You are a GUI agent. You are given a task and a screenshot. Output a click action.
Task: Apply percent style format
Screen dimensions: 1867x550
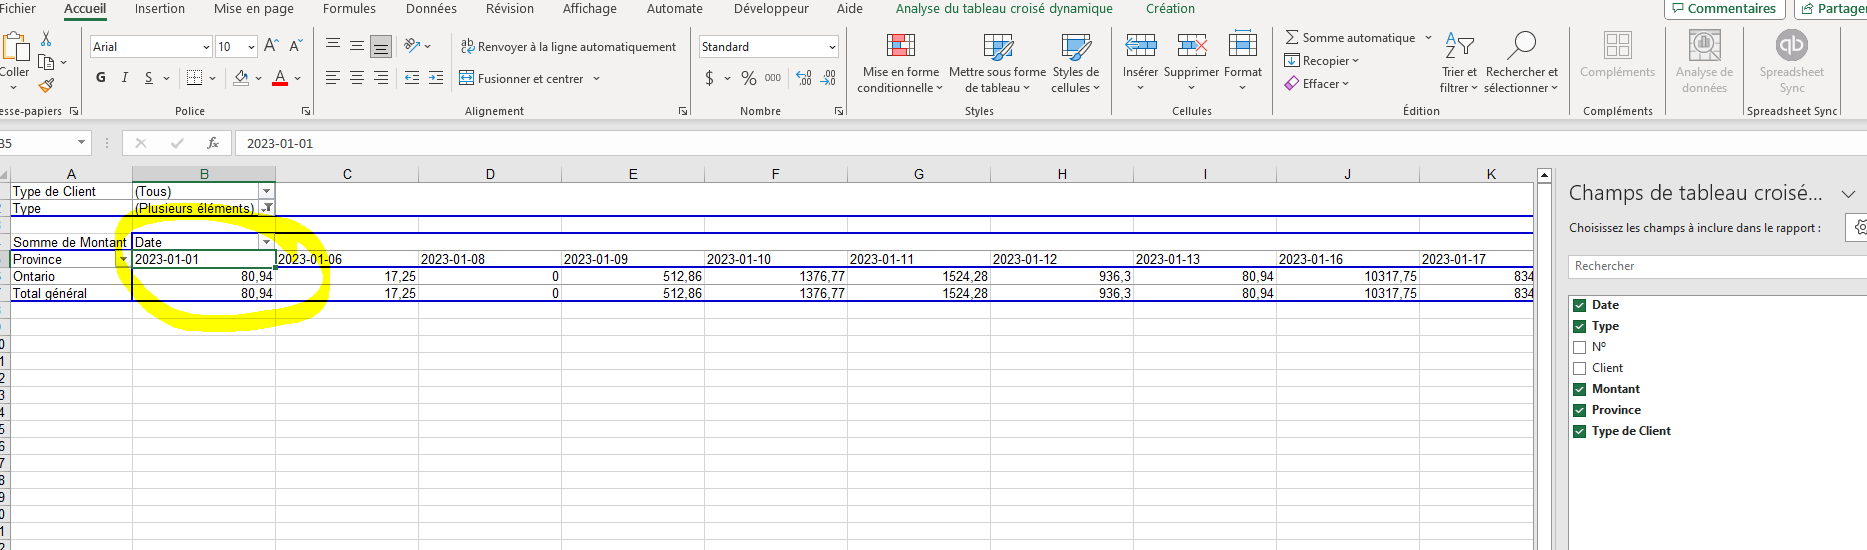pos(748,78)
